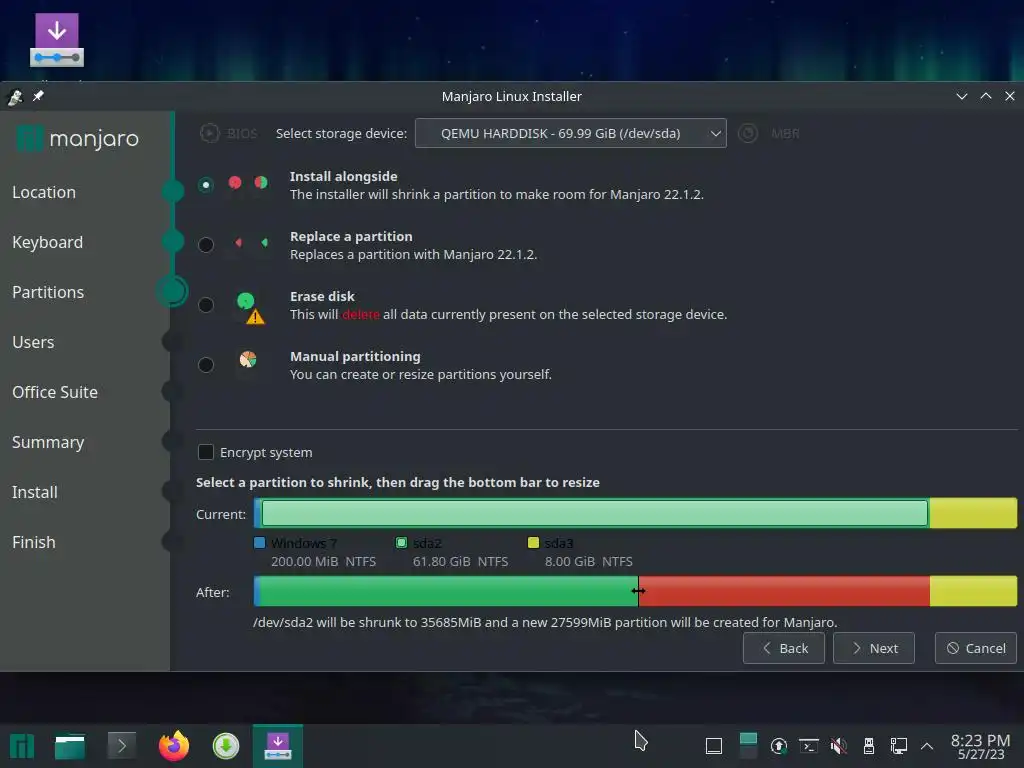1024x768 pixels.
Task: Open the virtual desktop pager
Action: point(748,746)
